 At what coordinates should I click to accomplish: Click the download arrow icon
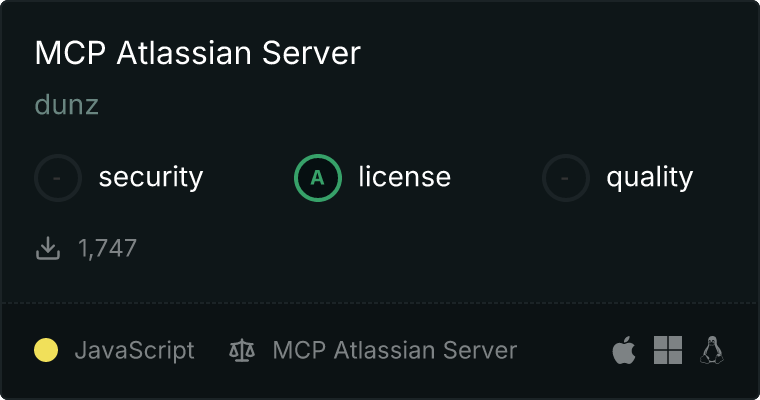(x=48, y=248)
